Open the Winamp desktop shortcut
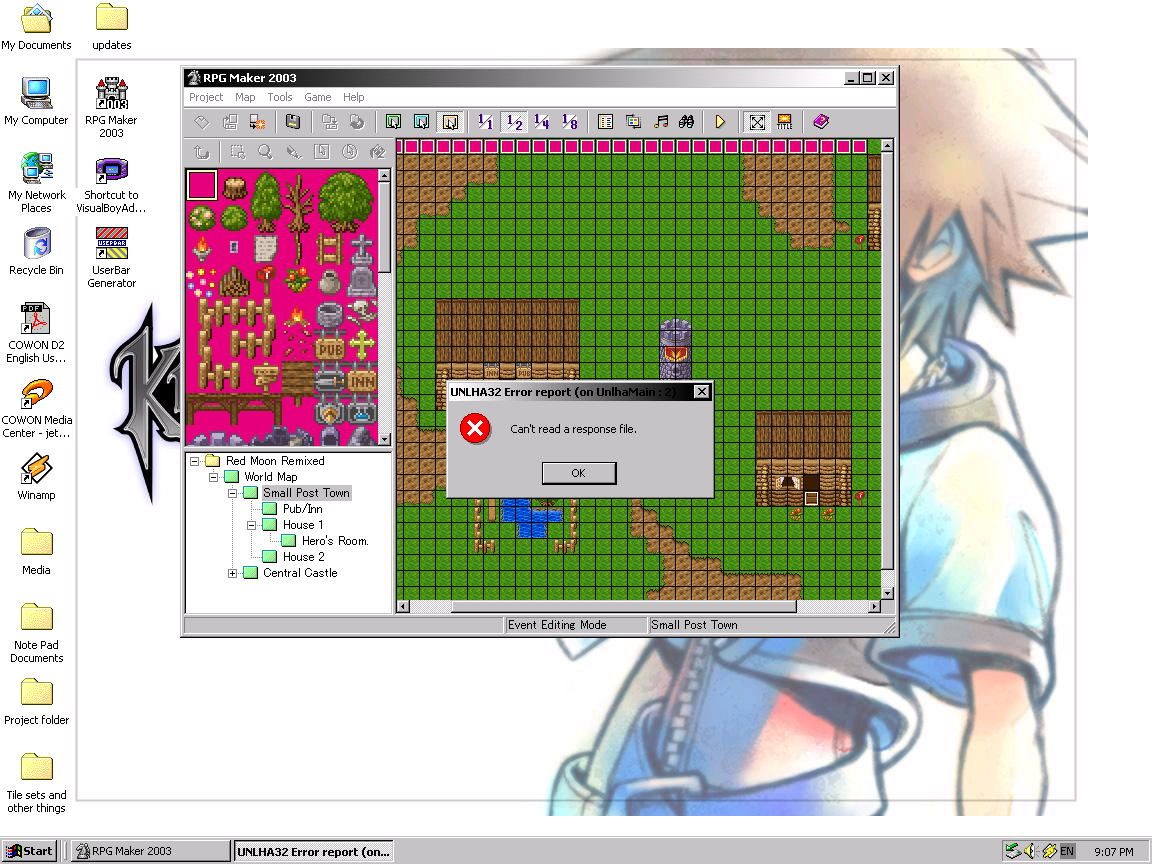Image resolution: width=1152 pixels, height=864 pixels. coord(36,477)
